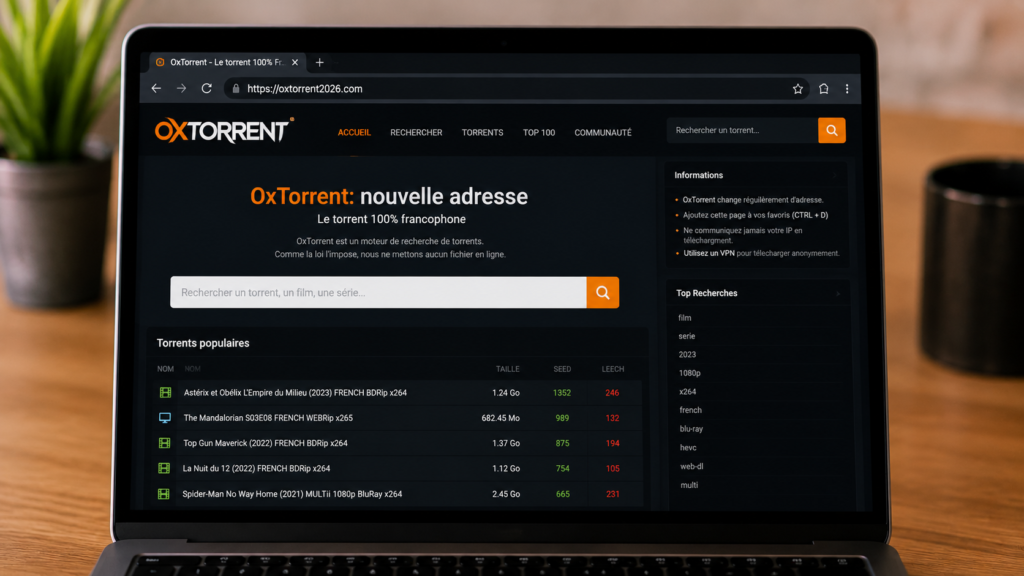Viewport: 1024px width, 576px height.
Task: Open the COMMUNAUTÉ menu item
Action: click(603, 133)
